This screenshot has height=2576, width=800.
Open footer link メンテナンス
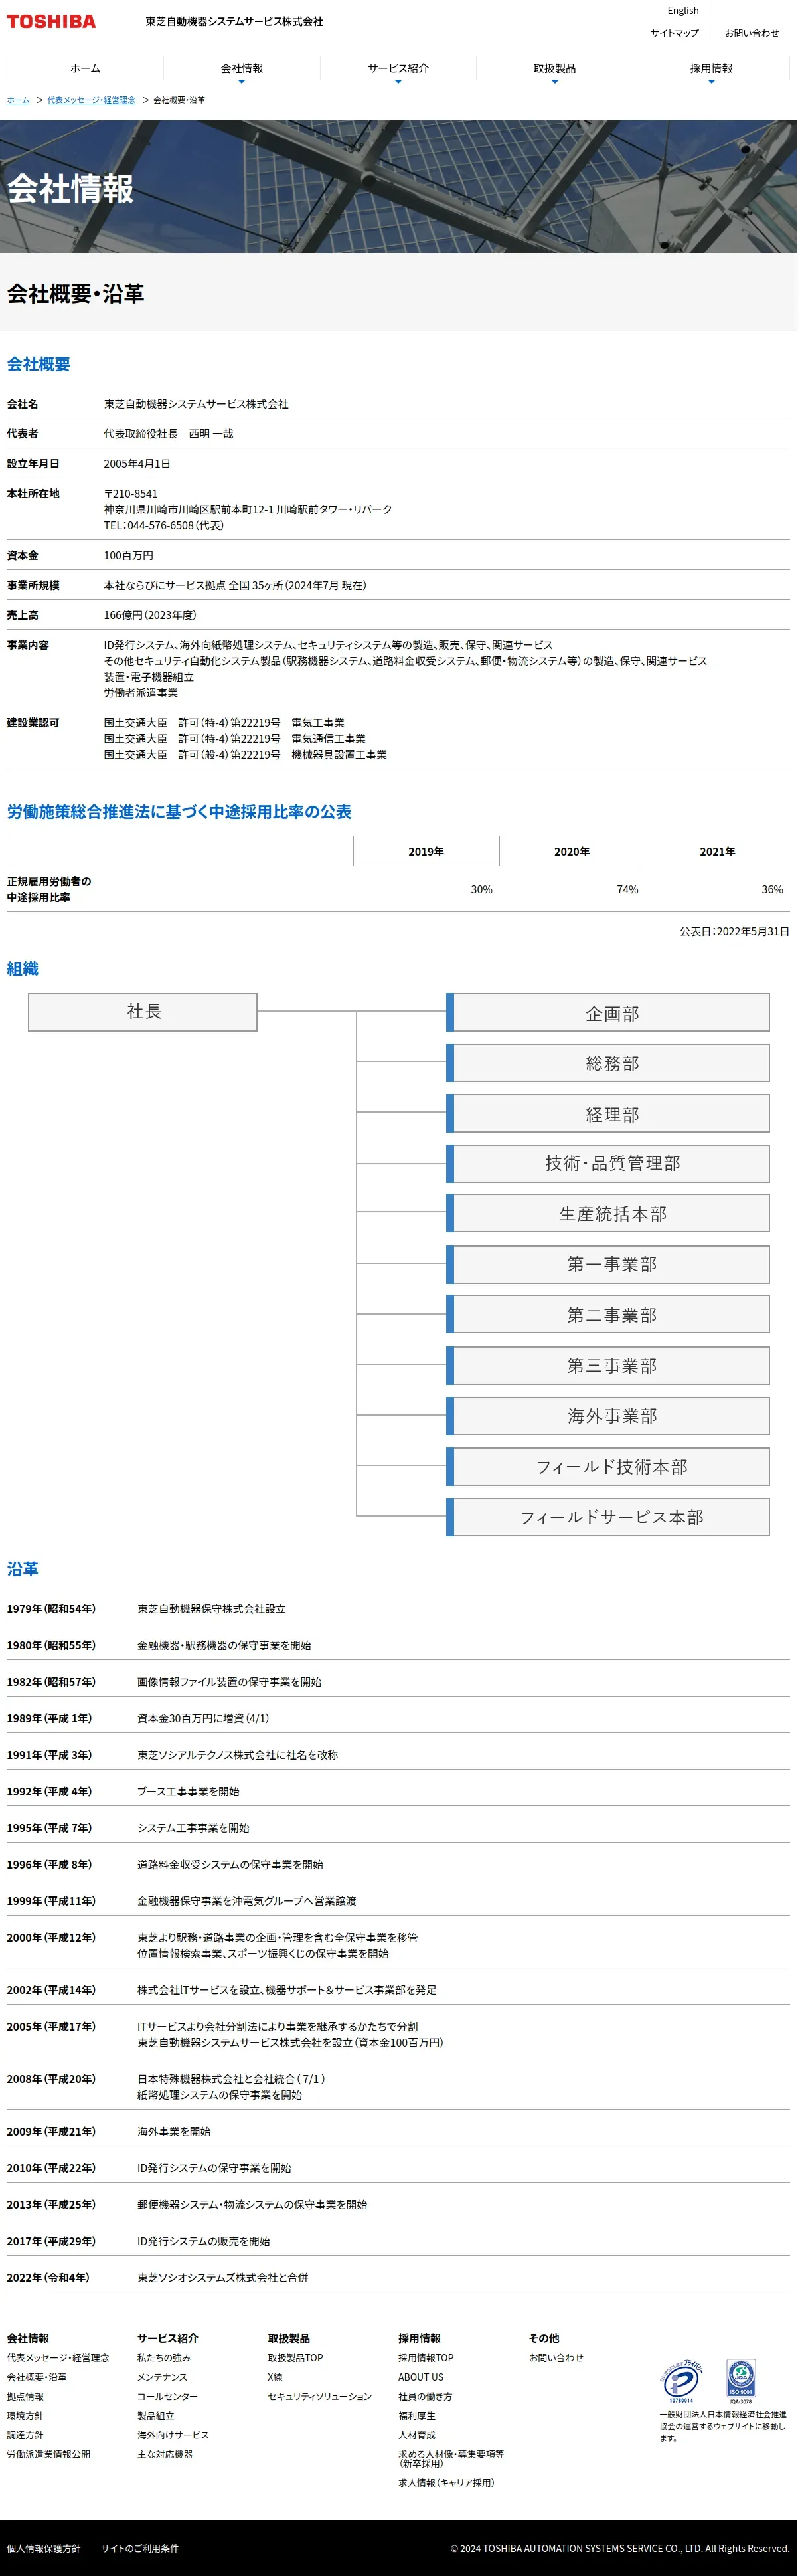[162, 2377]
